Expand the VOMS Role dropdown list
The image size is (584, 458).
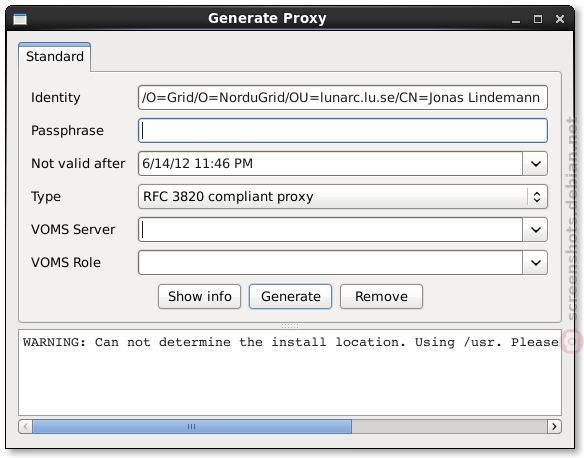tap(536, 263)
